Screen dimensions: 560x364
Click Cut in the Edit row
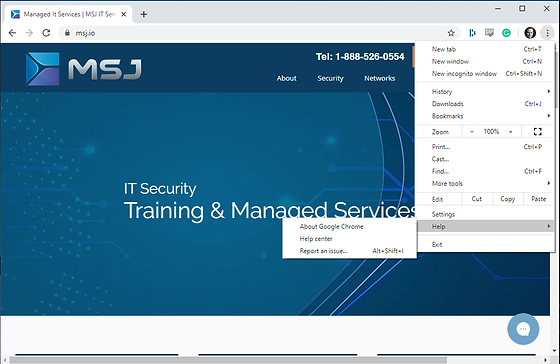tap(477, 199)
